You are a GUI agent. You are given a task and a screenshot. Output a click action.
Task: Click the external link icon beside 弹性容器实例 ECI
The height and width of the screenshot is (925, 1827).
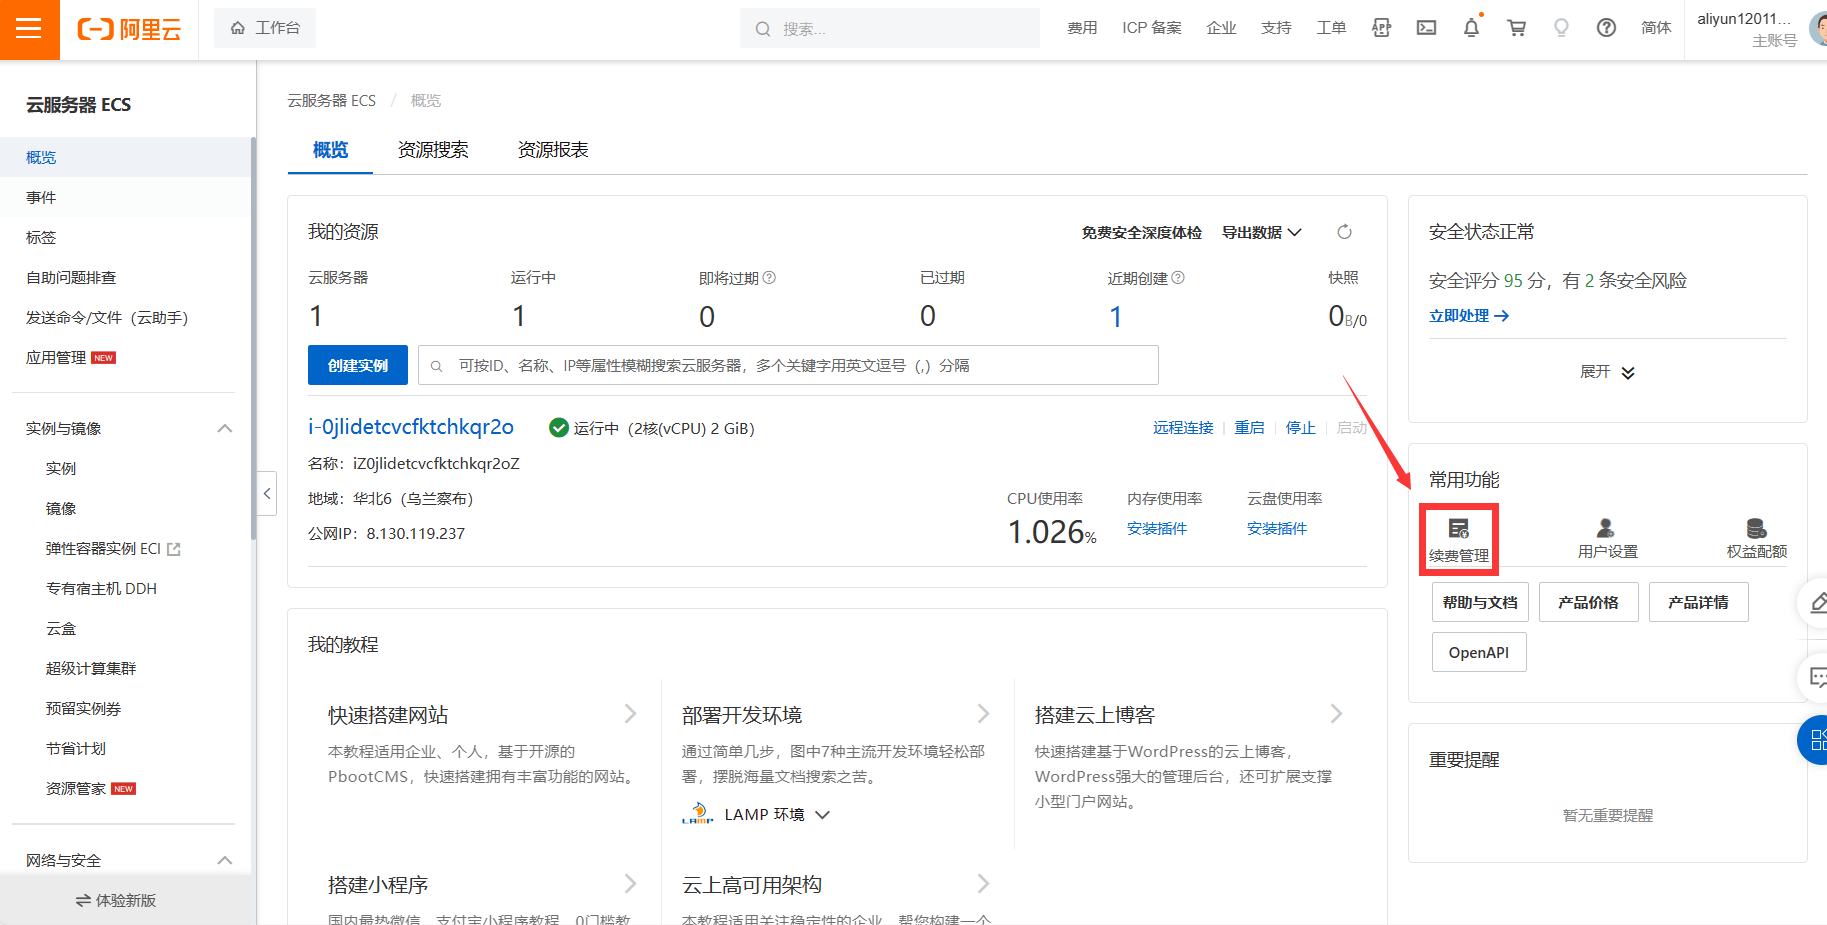point(174,549)
